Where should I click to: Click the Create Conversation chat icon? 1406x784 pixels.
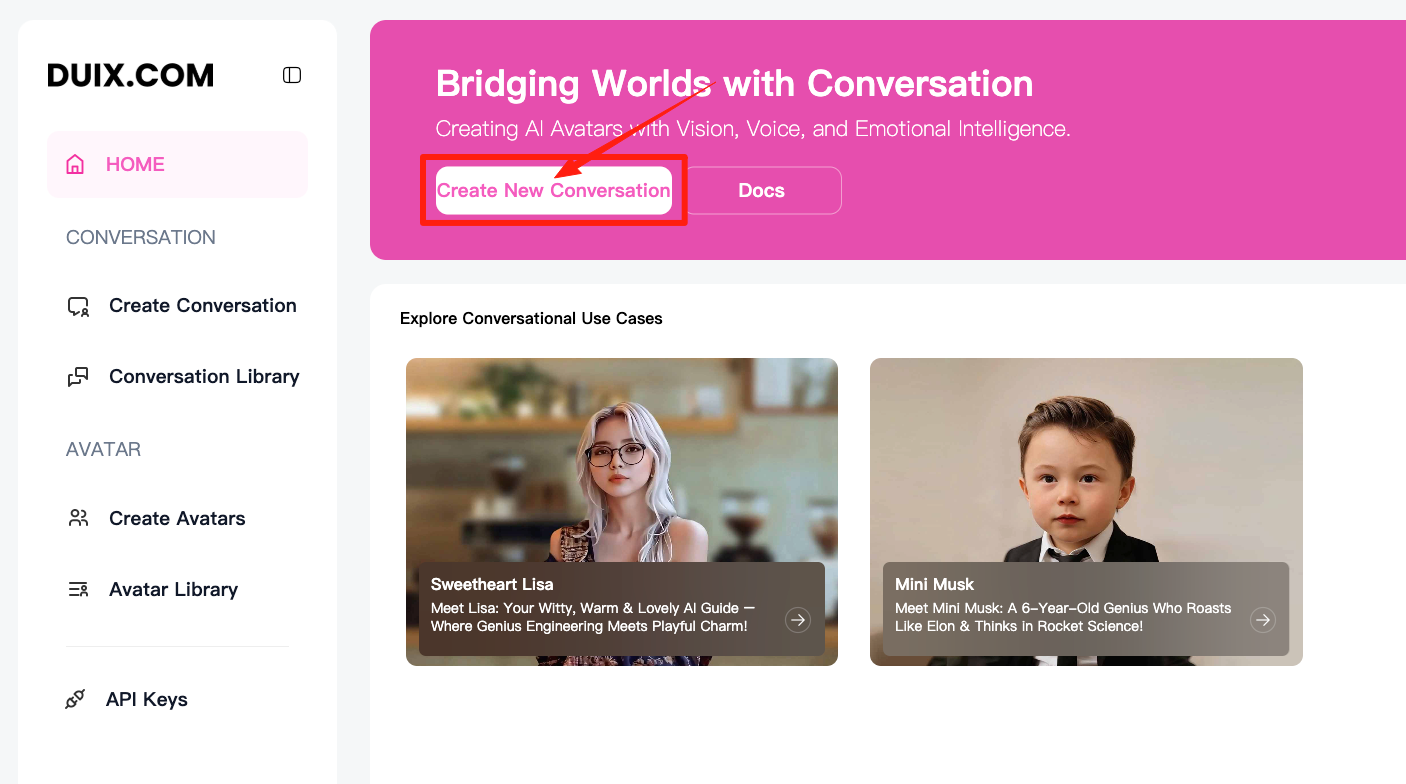[78, 306]
